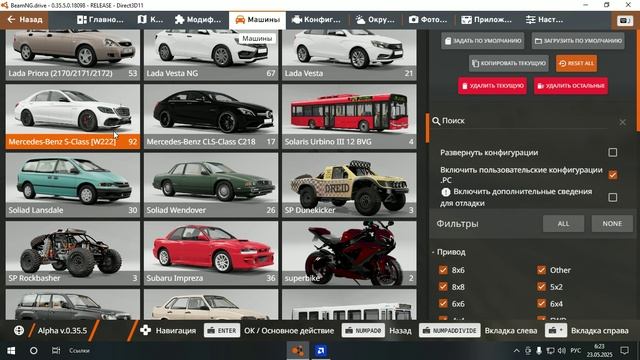
Task: Uncheck the 5x2 drive filter
Action: click(541, 287)
